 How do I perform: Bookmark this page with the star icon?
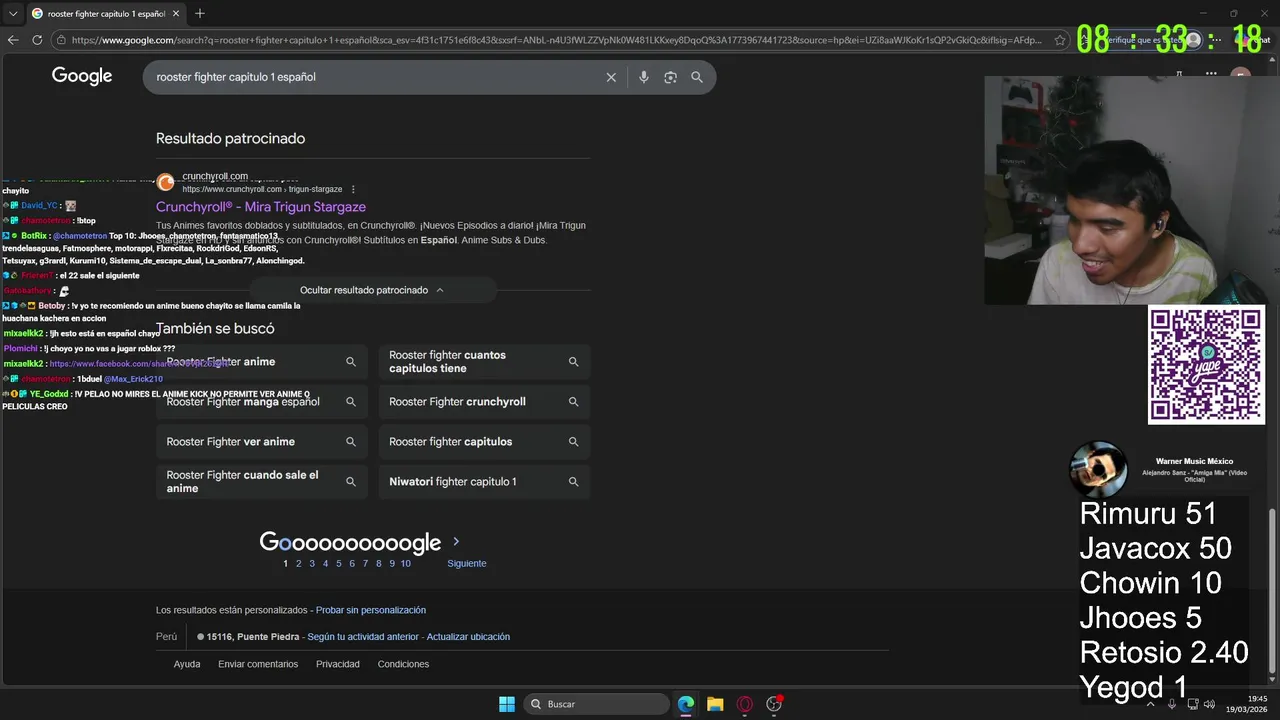tap(1060, 40)
